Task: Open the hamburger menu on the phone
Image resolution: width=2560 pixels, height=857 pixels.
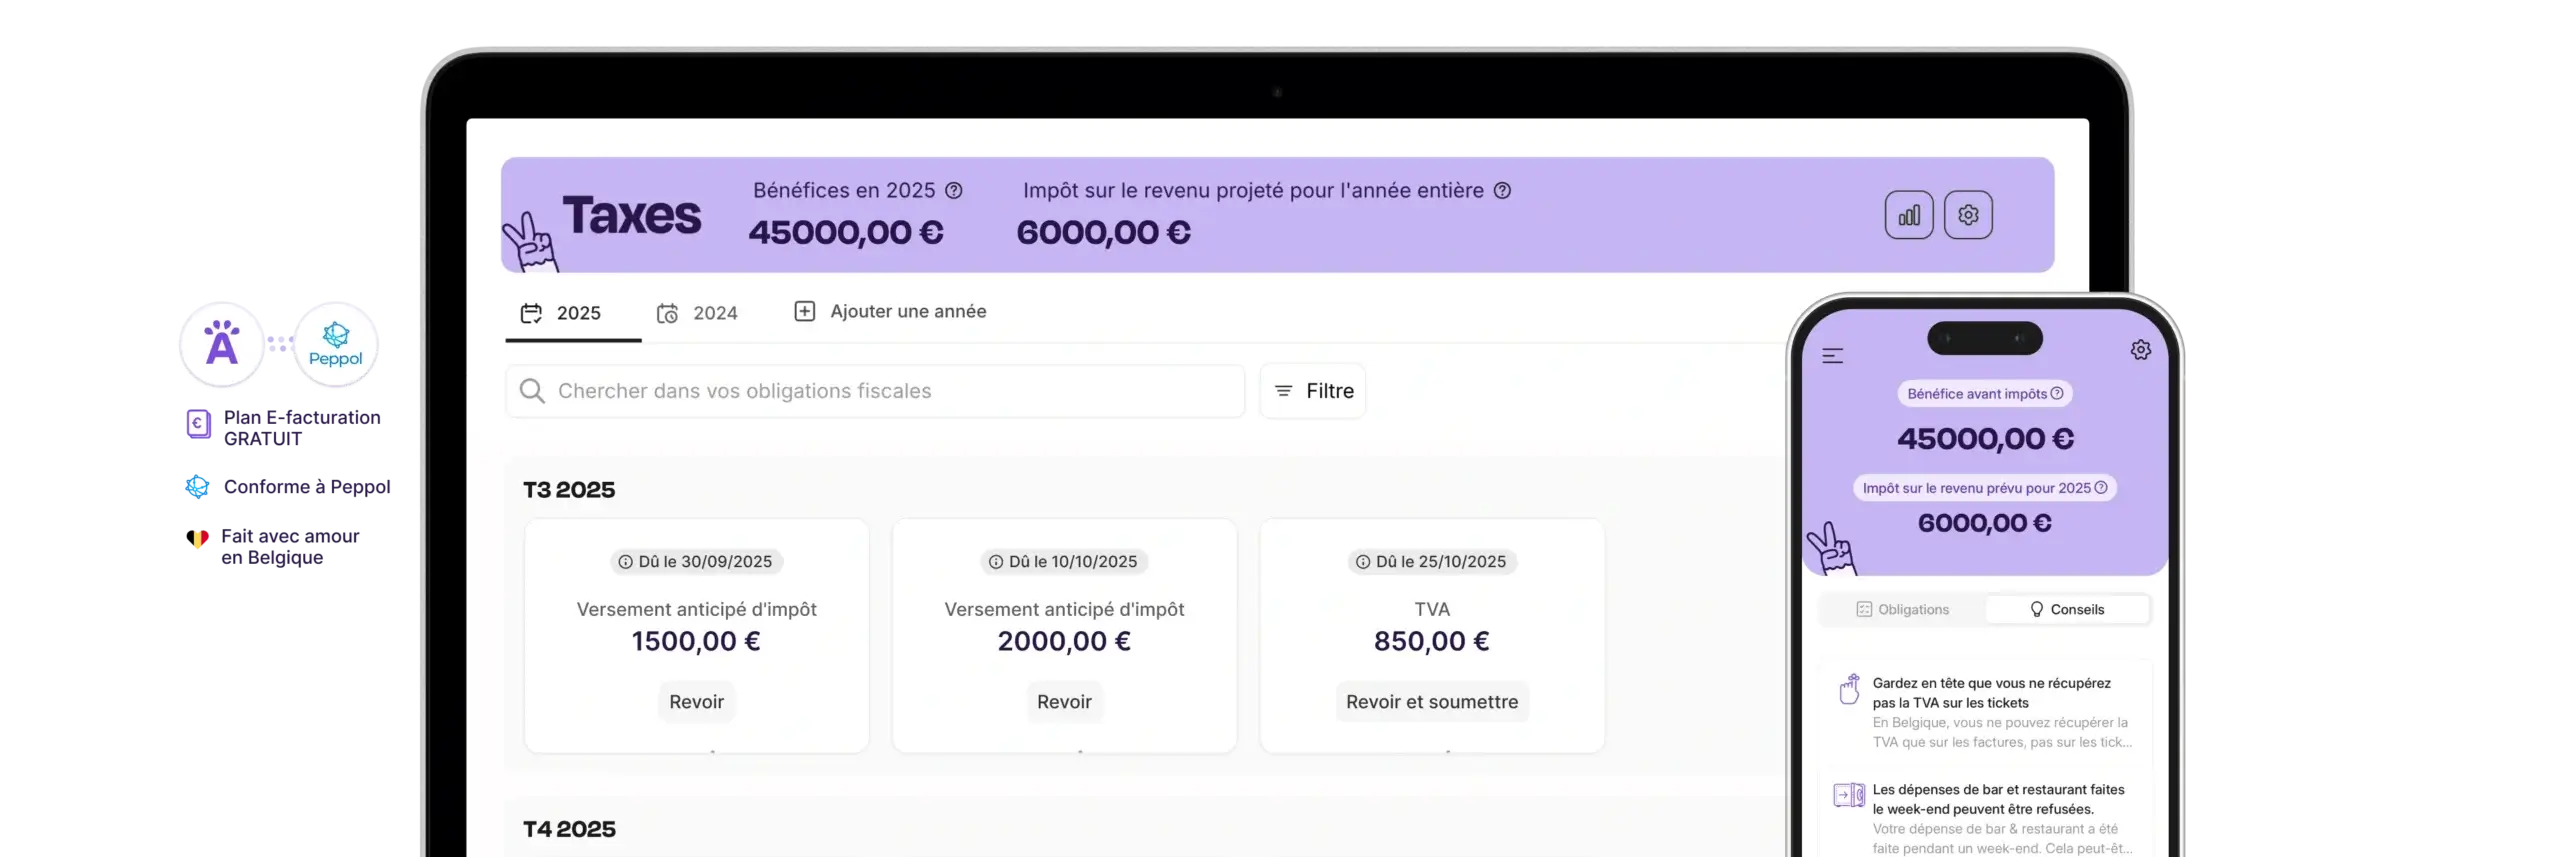Action: click(x=1832, y=356)
